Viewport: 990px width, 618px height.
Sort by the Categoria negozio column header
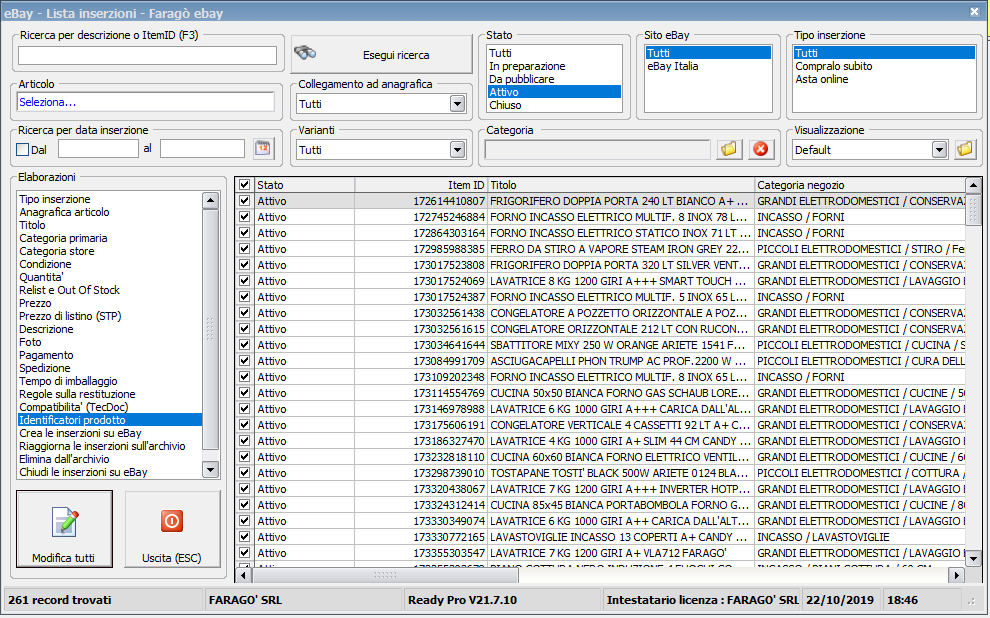coord(860,185)
